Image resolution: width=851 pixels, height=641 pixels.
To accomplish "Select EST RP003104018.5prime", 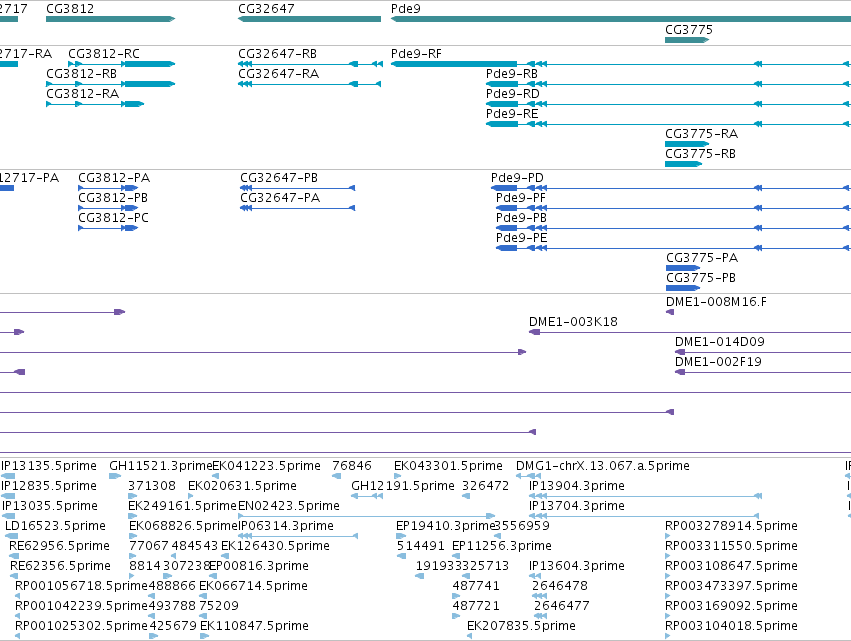I will point(731,626).
